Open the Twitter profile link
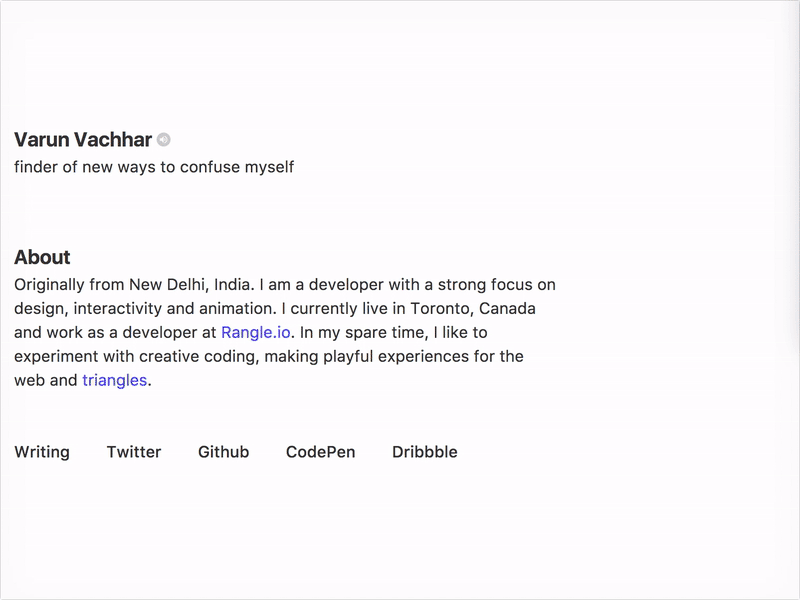Screen dimensions: 800x600 134,452
